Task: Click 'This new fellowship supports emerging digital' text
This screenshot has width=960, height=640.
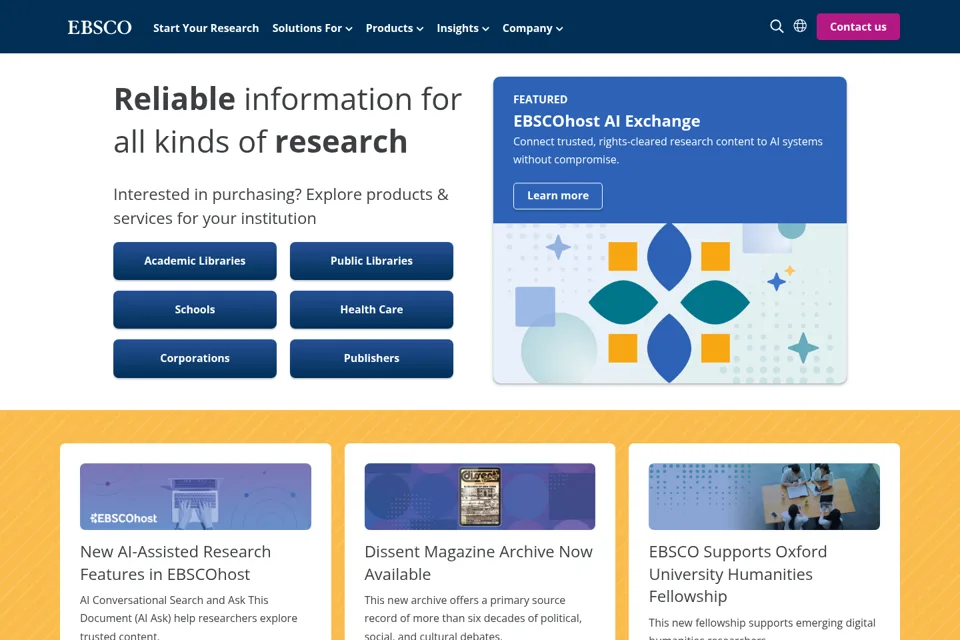Action: coord(762,623)
